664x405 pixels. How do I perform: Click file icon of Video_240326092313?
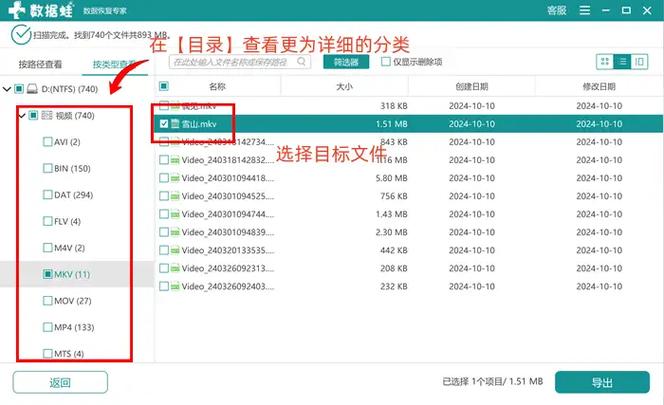175,268
